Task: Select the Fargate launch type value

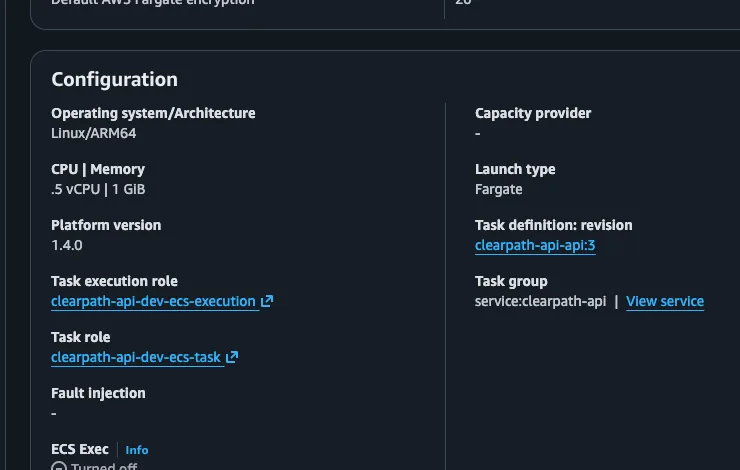Action: click(498, 189)
